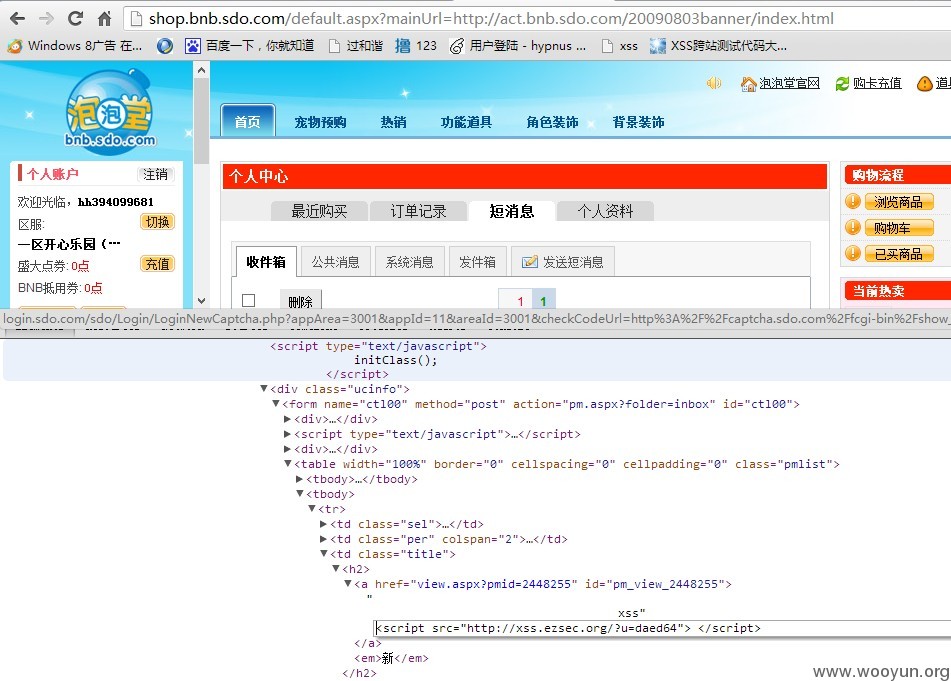Screen dimensions: 951x681
Task: Open the 最近购买 tab
Action: pyautogui.click(x=319, y=211)
